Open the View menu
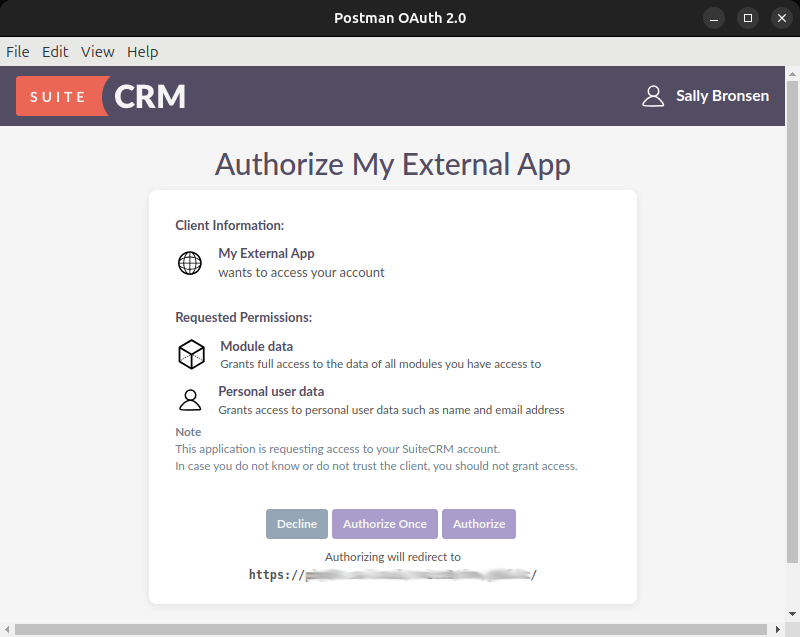This screenshot has width=800, height=637. coord(97,51)
